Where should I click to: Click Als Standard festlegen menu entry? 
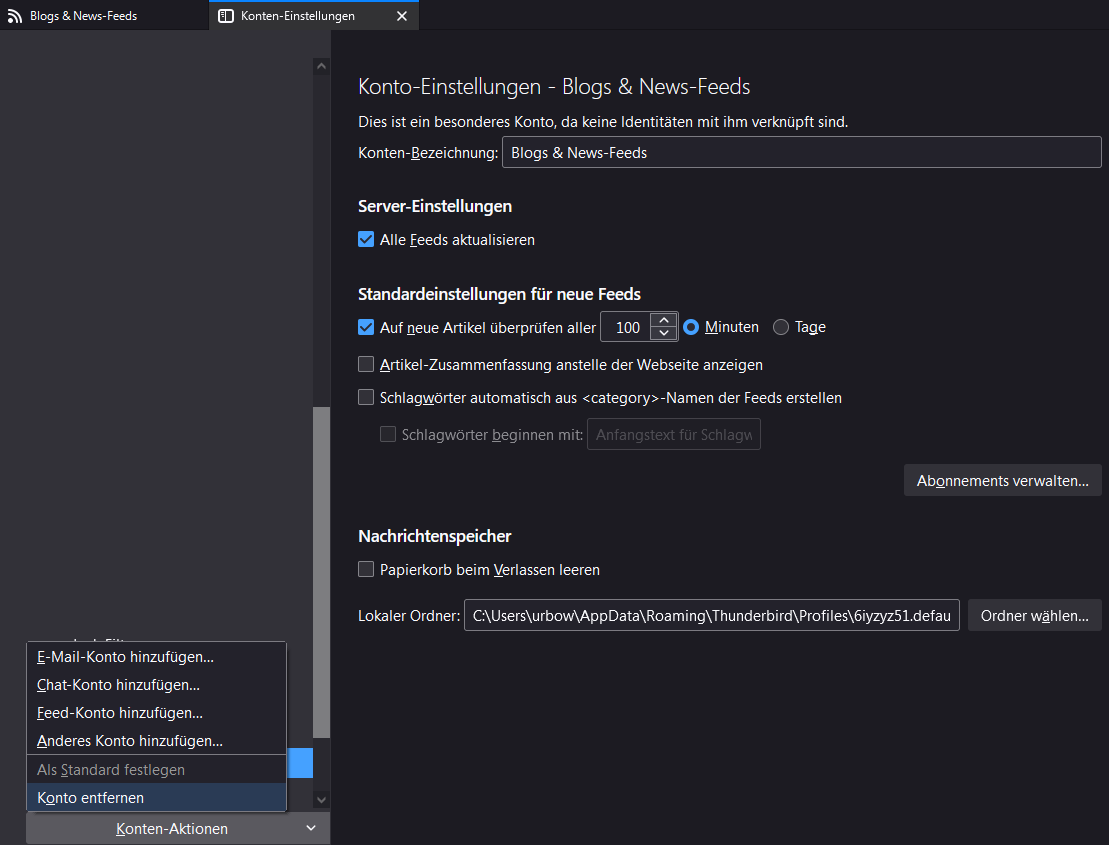(156, 769)
